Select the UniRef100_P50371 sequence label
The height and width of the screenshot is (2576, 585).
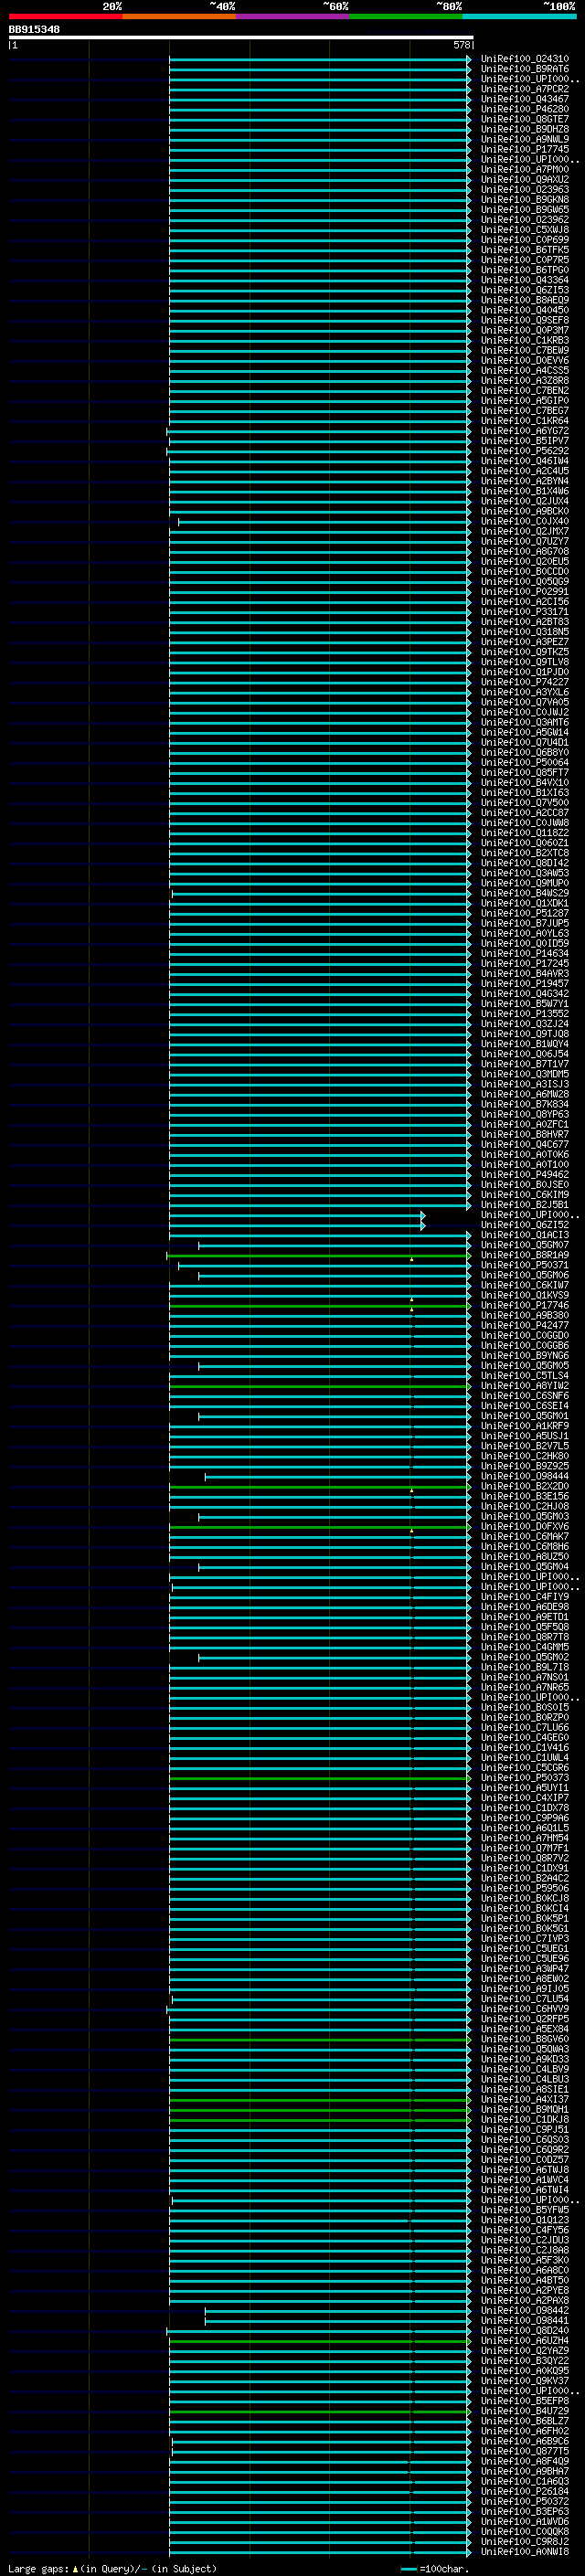(x=525, y=1265)
